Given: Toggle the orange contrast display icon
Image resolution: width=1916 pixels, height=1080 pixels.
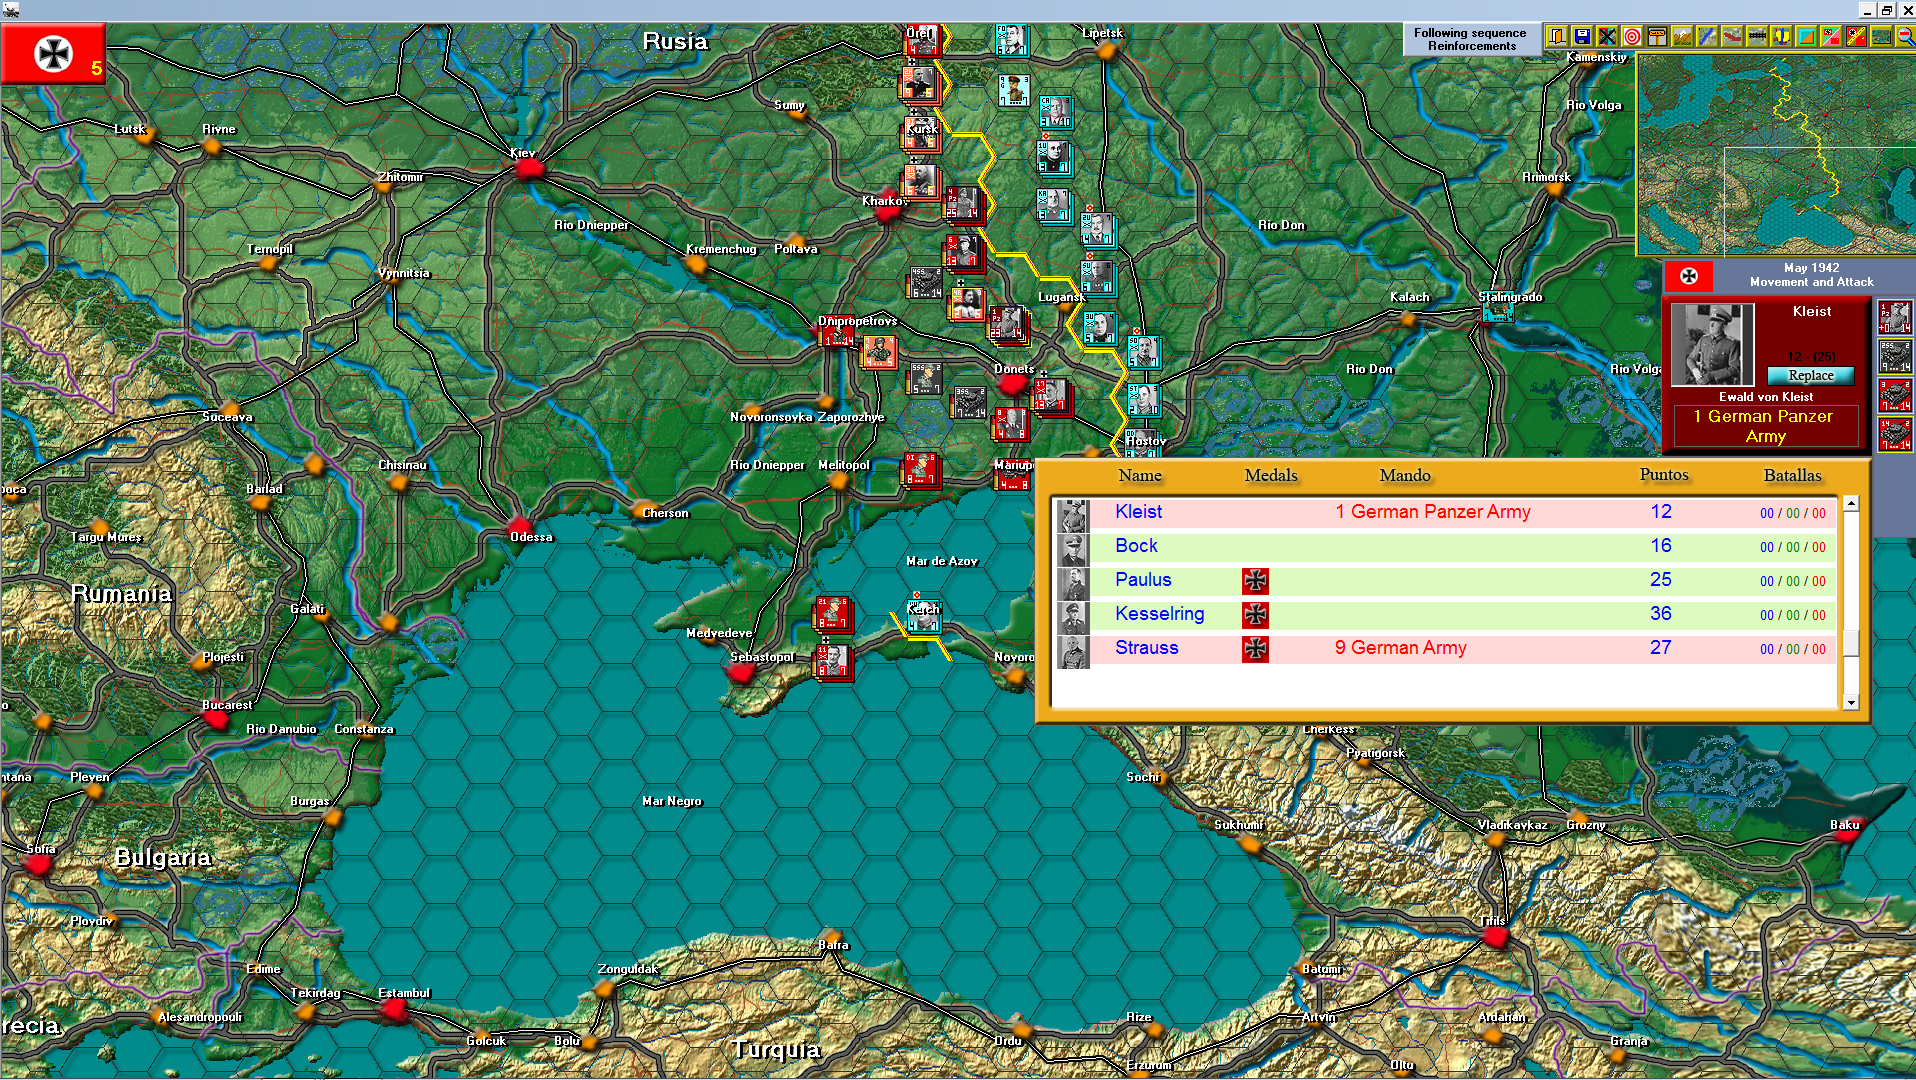Looking at the screenshot, I should point(1805,36).
